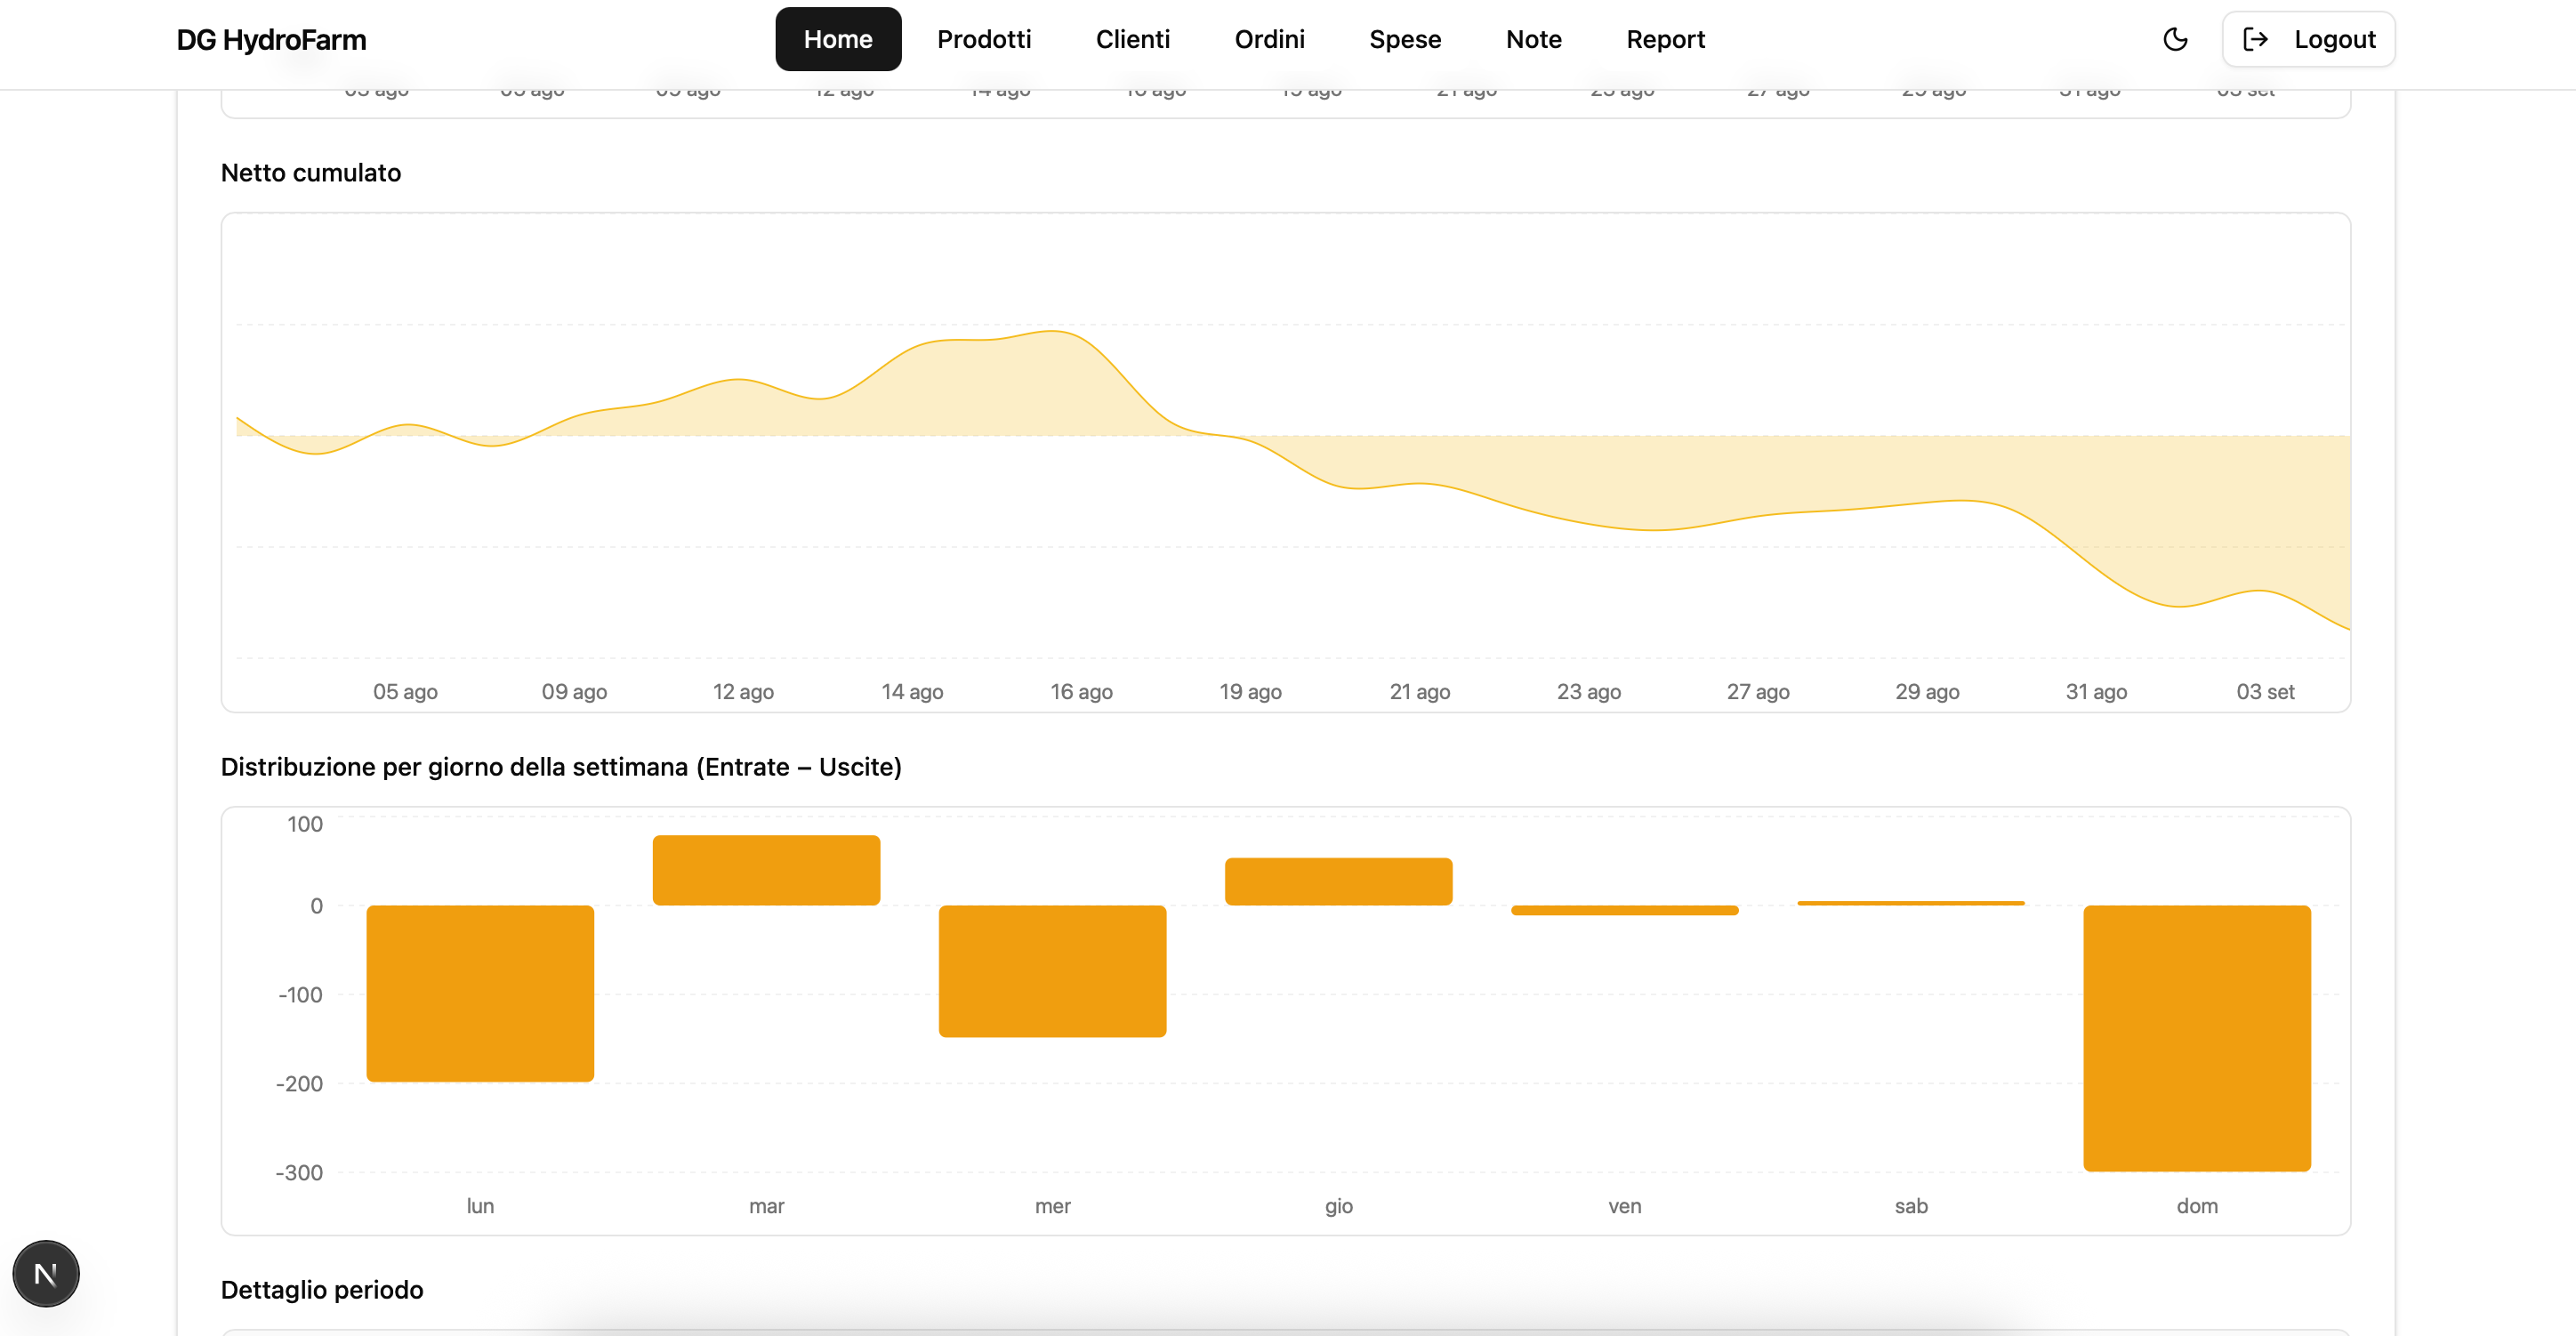Navigate to Clienti section
The height and width of the screenshot is (1336, 2576).
coord(1132,39)
